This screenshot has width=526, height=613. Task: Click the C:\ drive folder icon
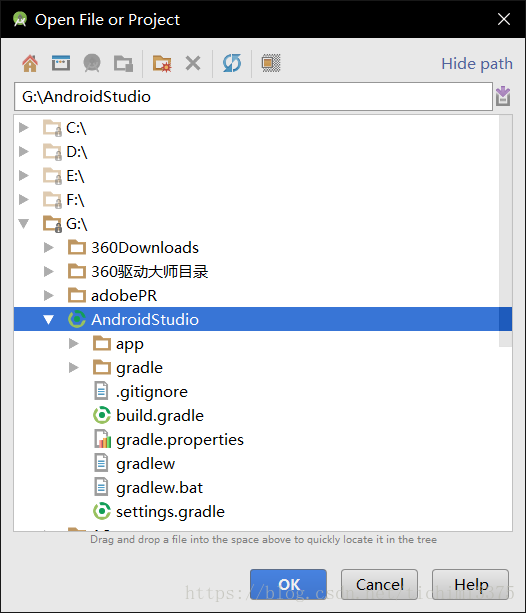point(52,128)
